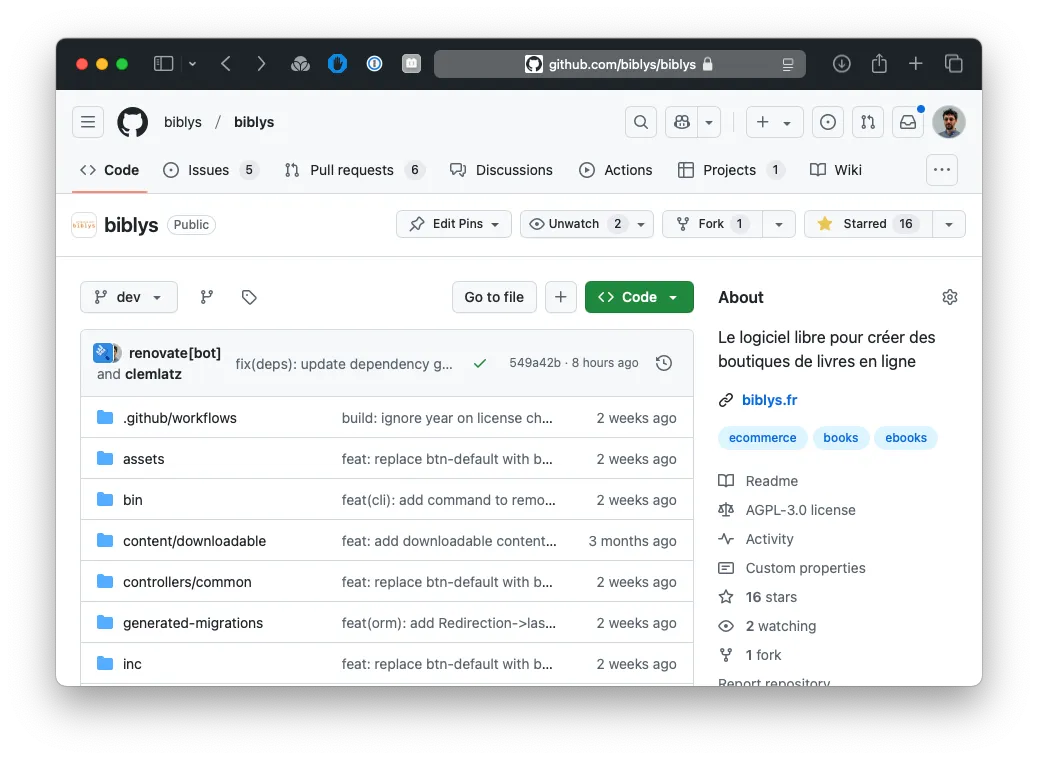The height and width of the screenshot is (760, 1038).
Task: Click the browser address bar
Action: pos(620,63)
